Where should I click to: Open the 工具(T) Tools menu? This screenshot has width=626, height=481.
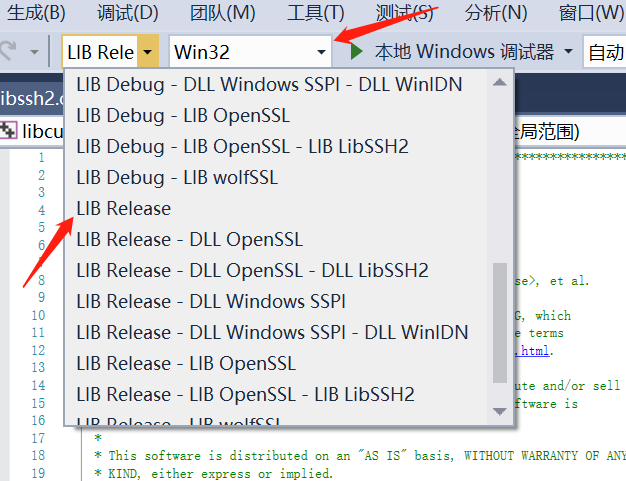(316, 13)
